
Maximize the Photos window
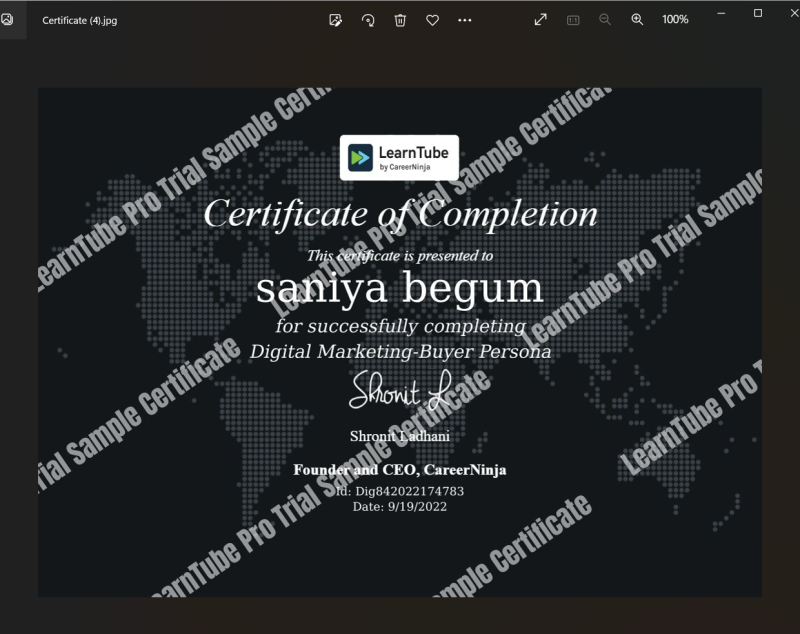(x=757, y=13)
